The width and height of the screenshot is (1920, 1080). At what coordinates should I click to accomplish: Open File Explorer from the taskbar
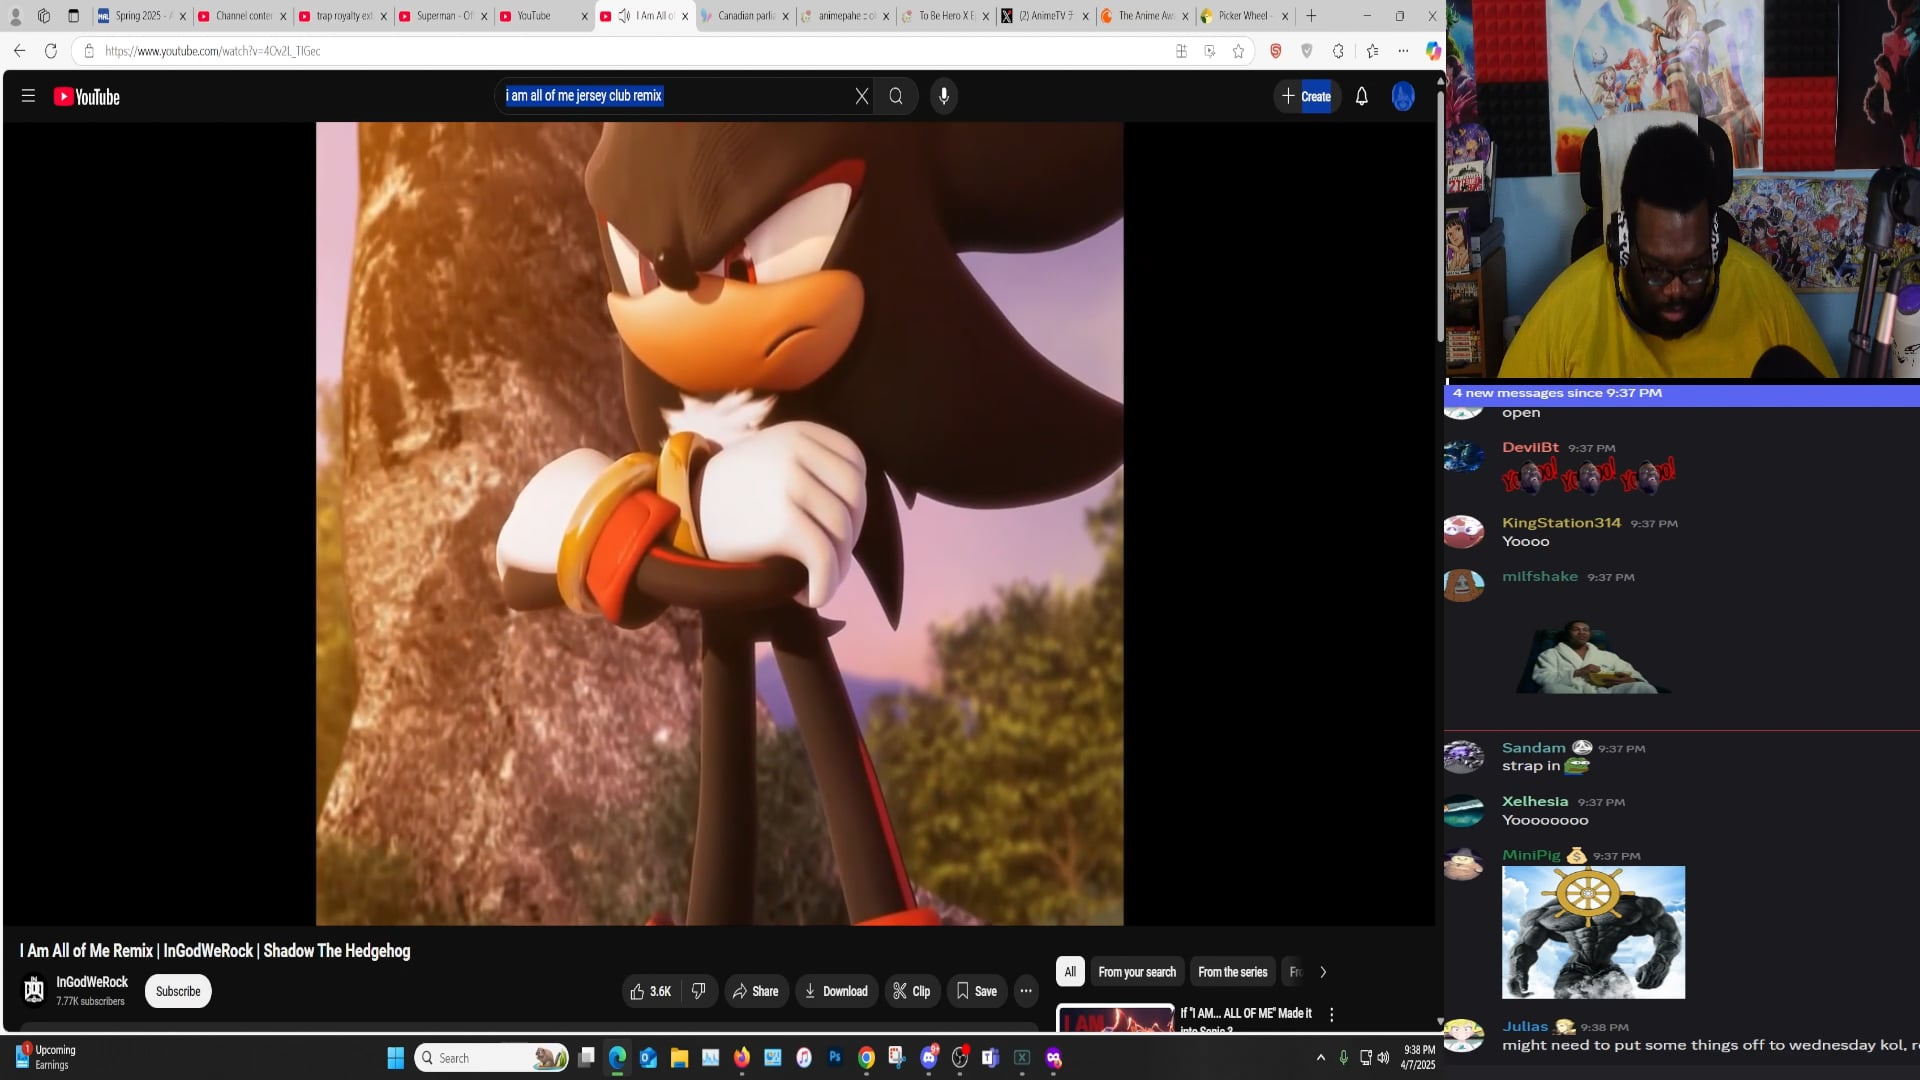[679, 1057]
